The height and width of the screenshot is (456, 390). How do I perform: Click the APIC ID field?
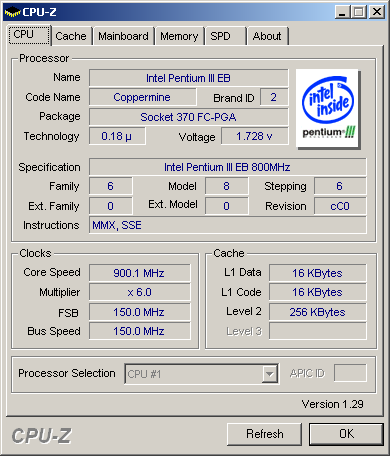(350, 373)
